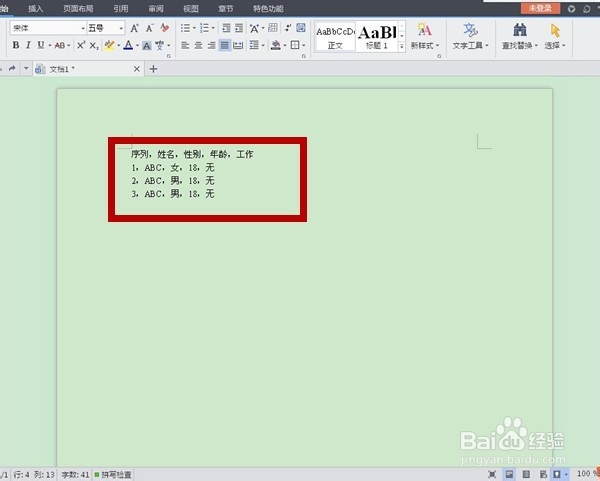This screenshot has height=481, width=600.
Task: Open 新样式 new style menu
Action: pyautogui.click(x=424, y=36)
